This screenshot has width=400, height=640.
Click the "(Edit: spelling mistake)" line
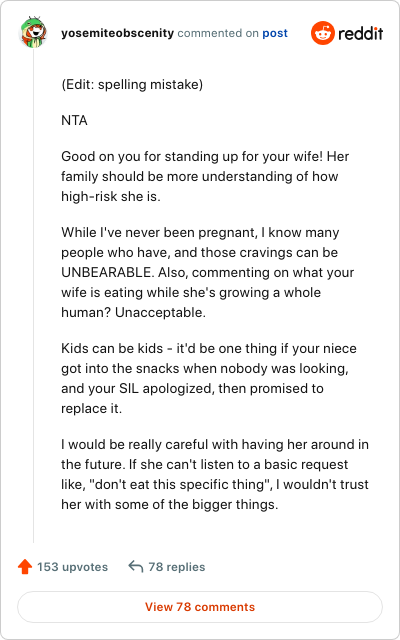(x=132, y=85)
